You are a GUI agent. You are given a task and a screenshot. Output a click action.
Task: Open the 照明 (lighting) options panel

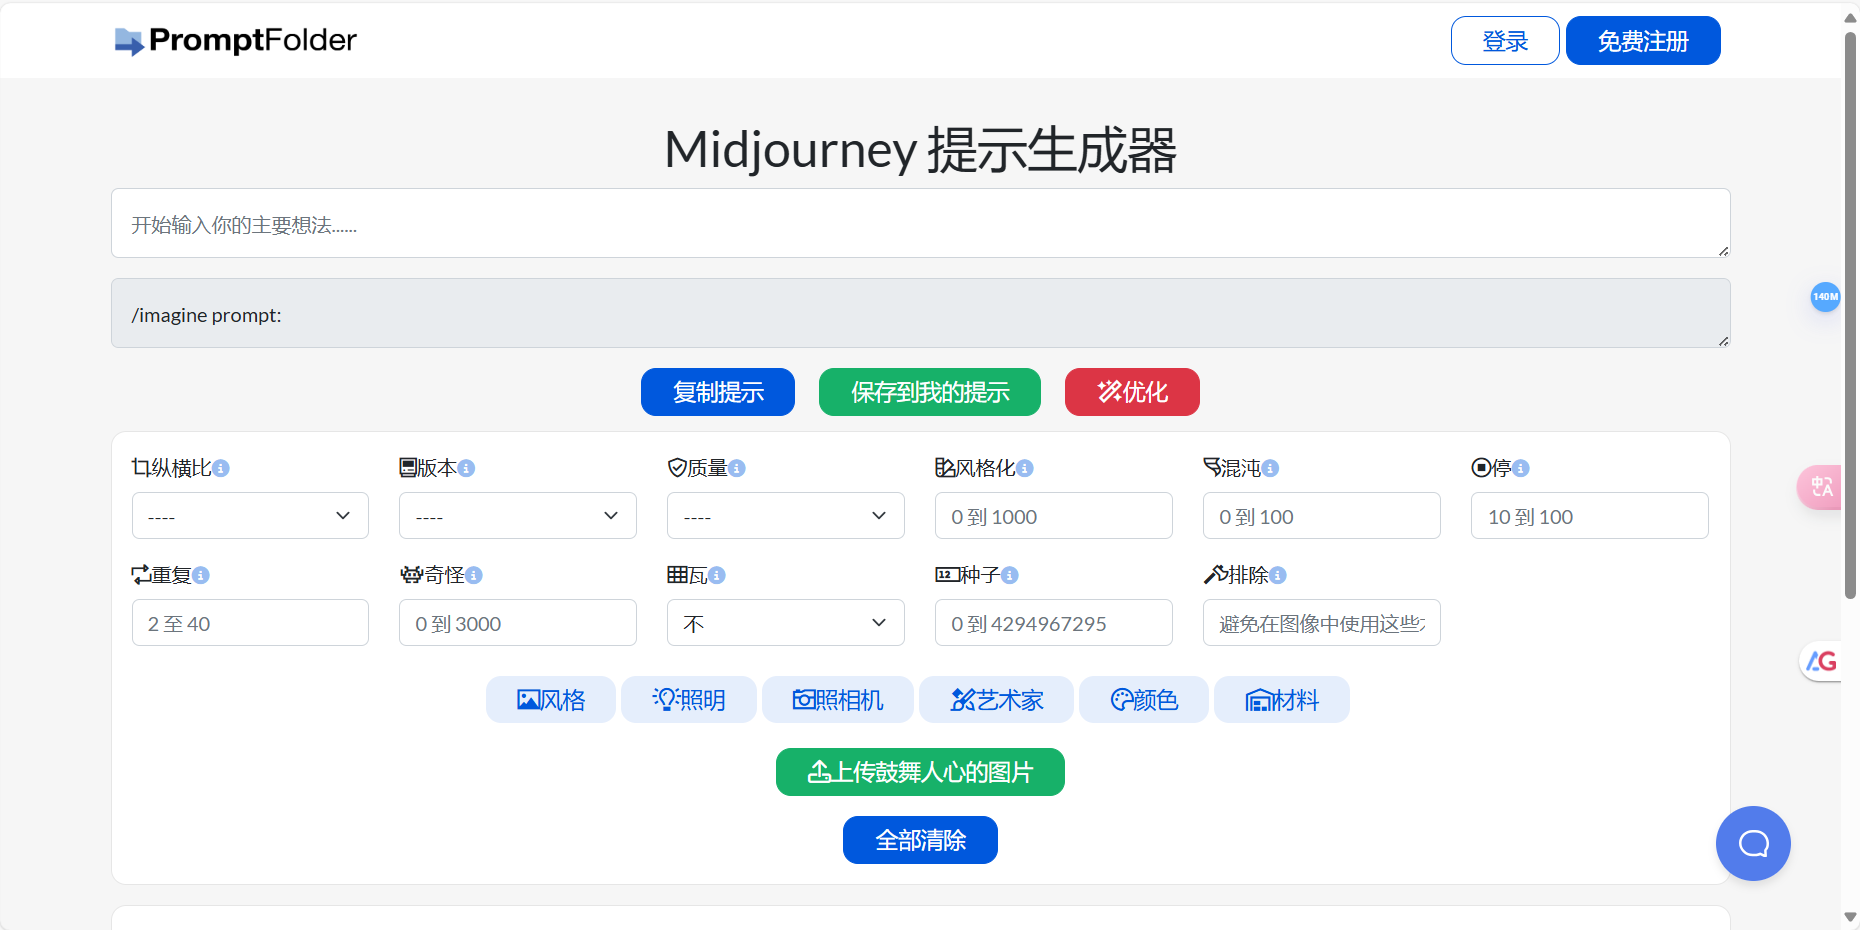coord(688,699)
